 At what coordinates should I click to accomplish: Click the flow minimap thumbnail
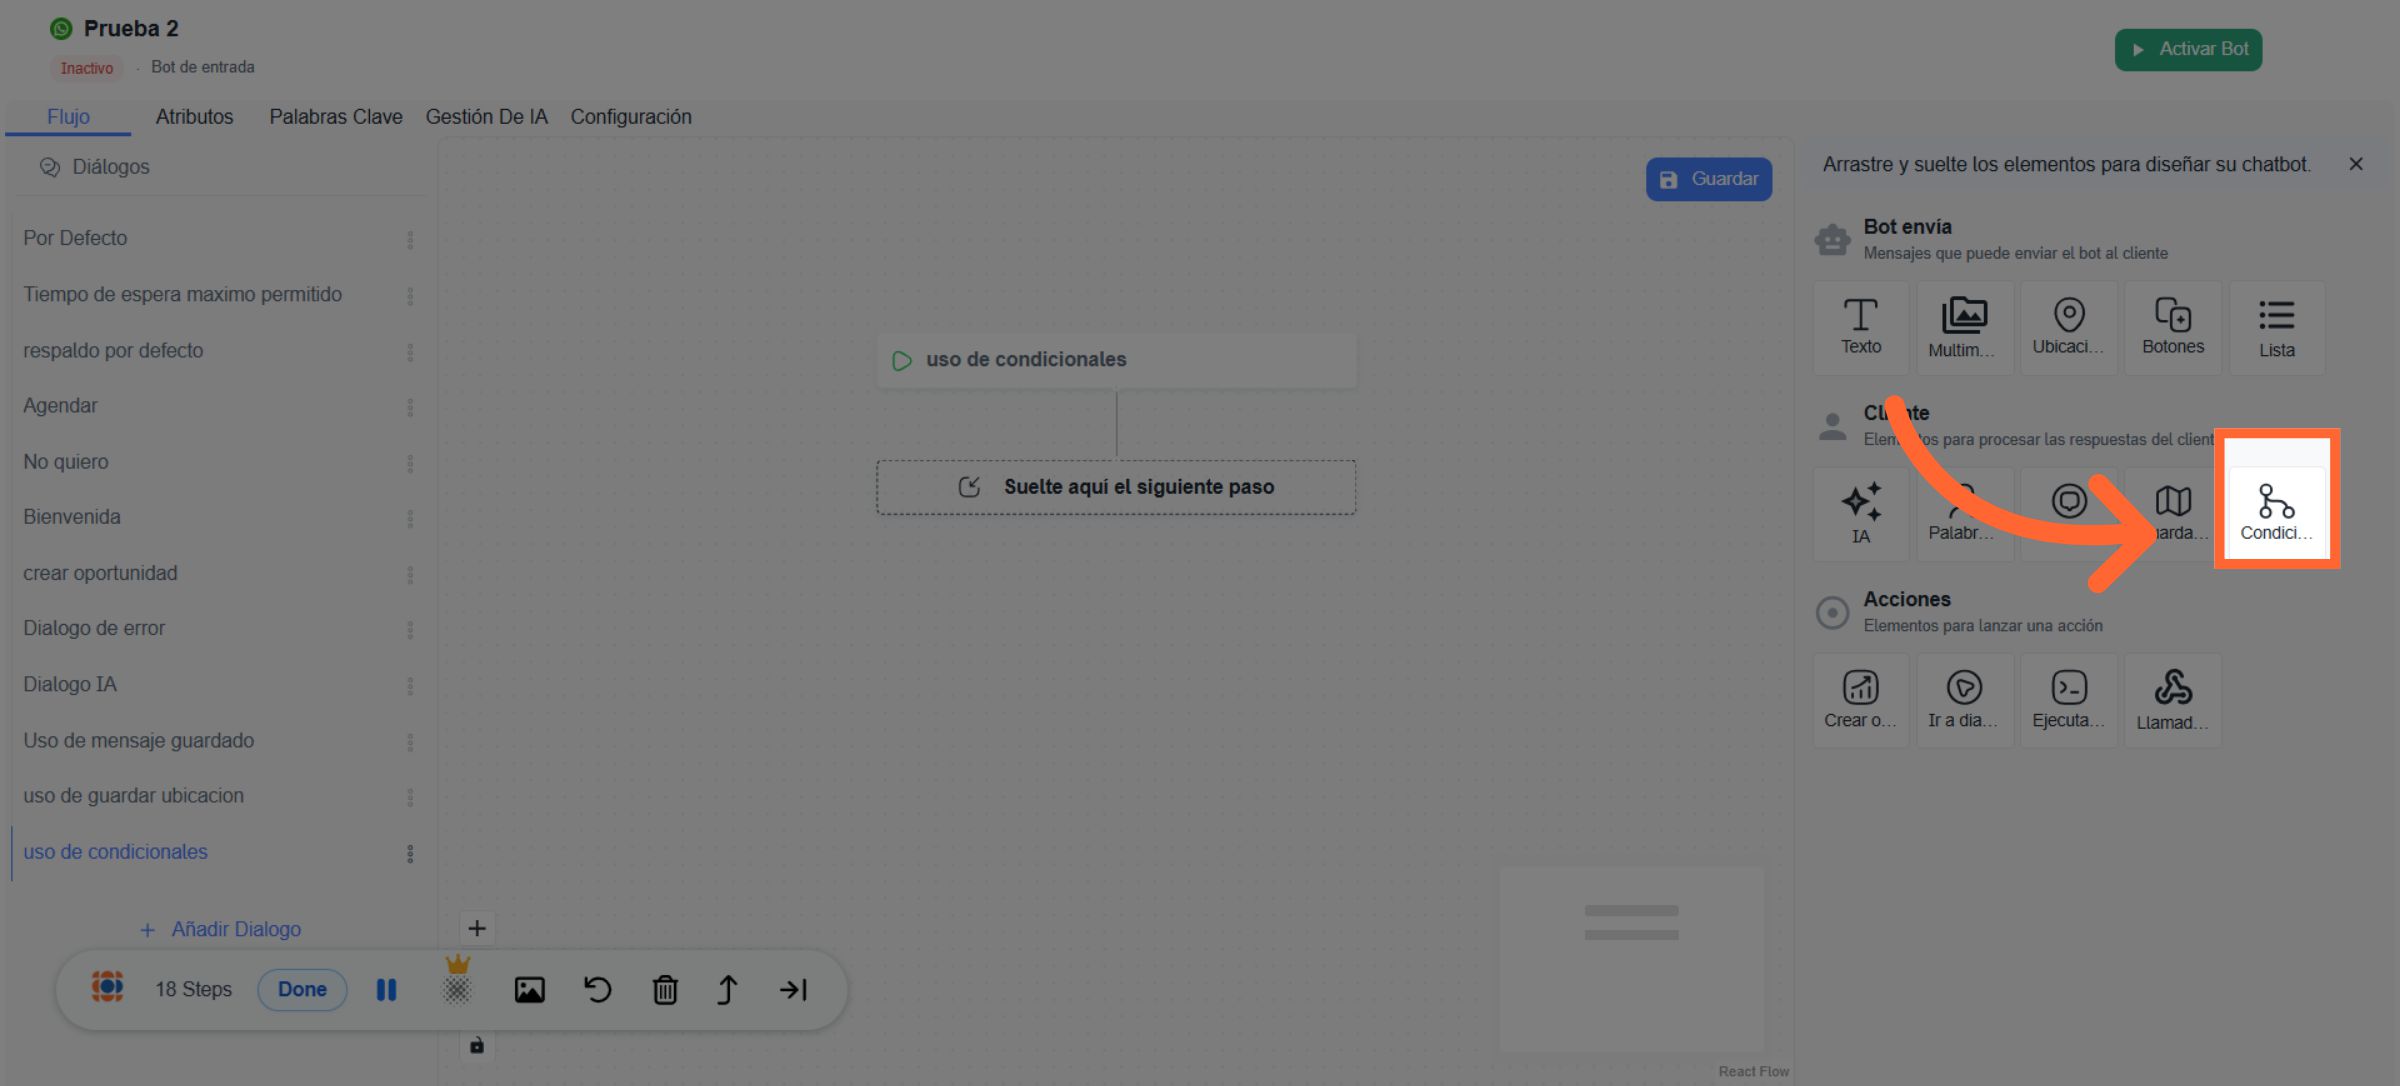click(x=1631, y=958)
